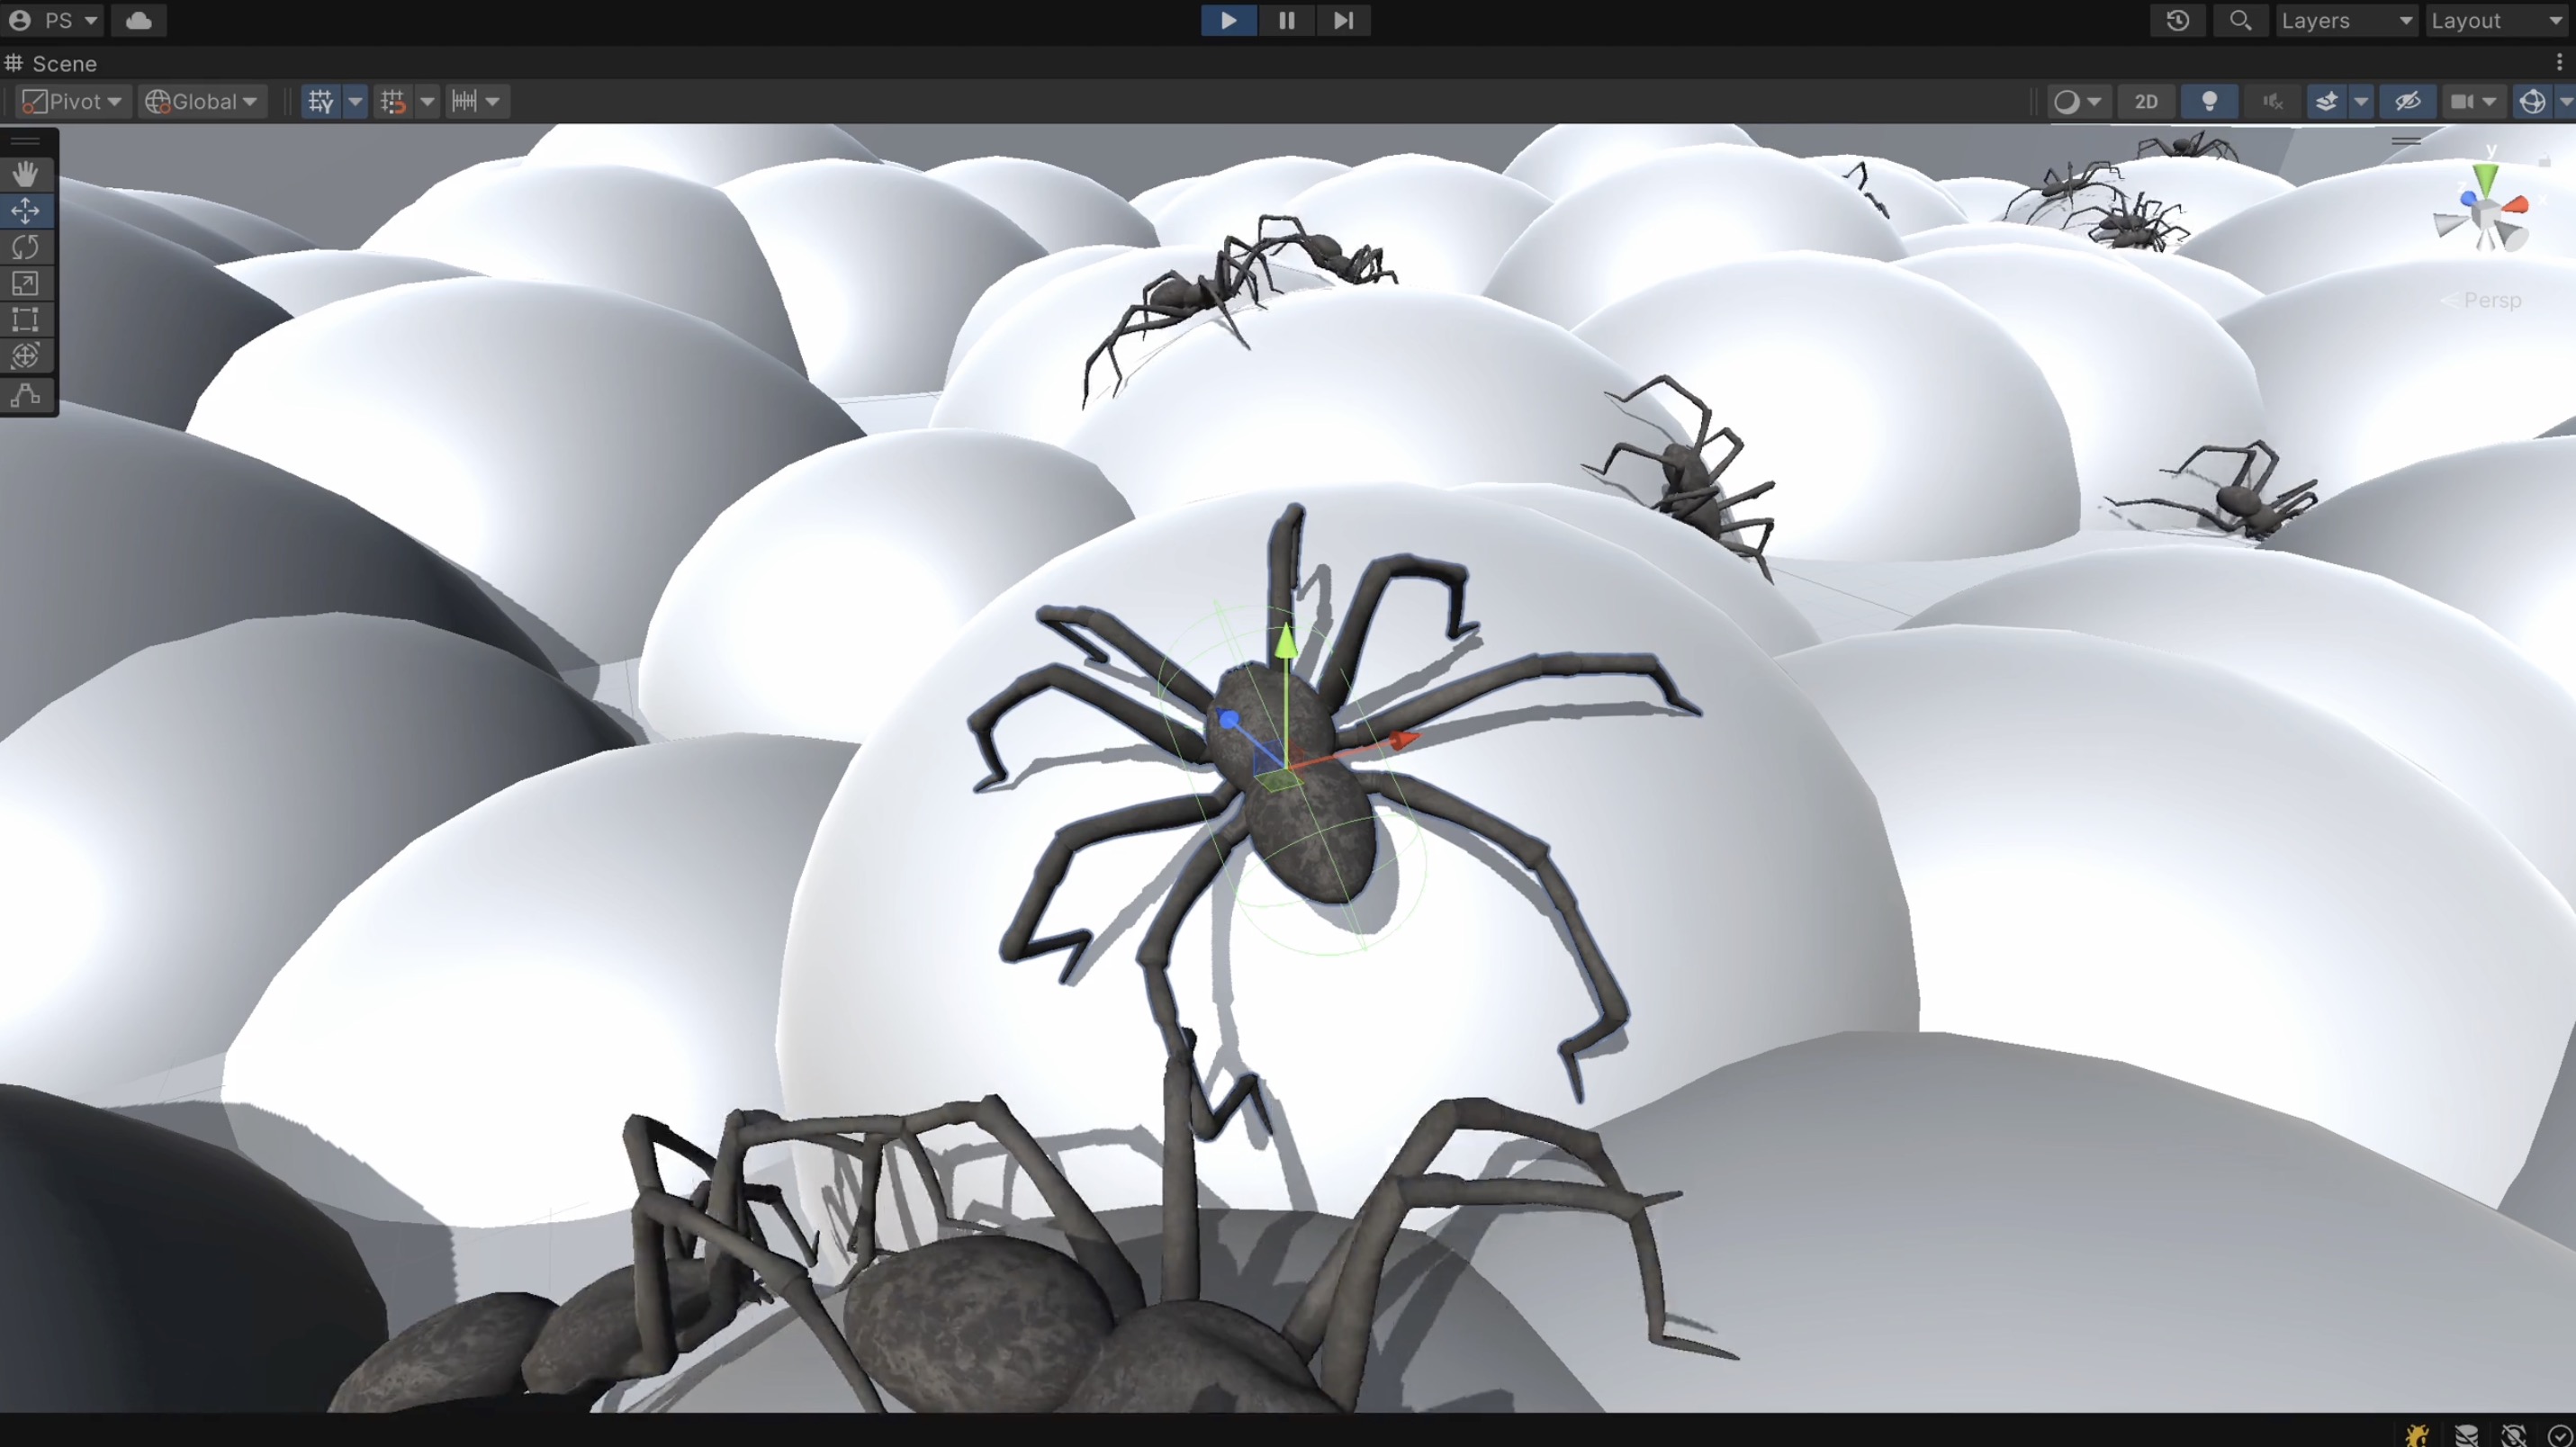This screenshot has height=1447, width=2576.
Task: Select the Rect transform tool
Action: point(26,320)
